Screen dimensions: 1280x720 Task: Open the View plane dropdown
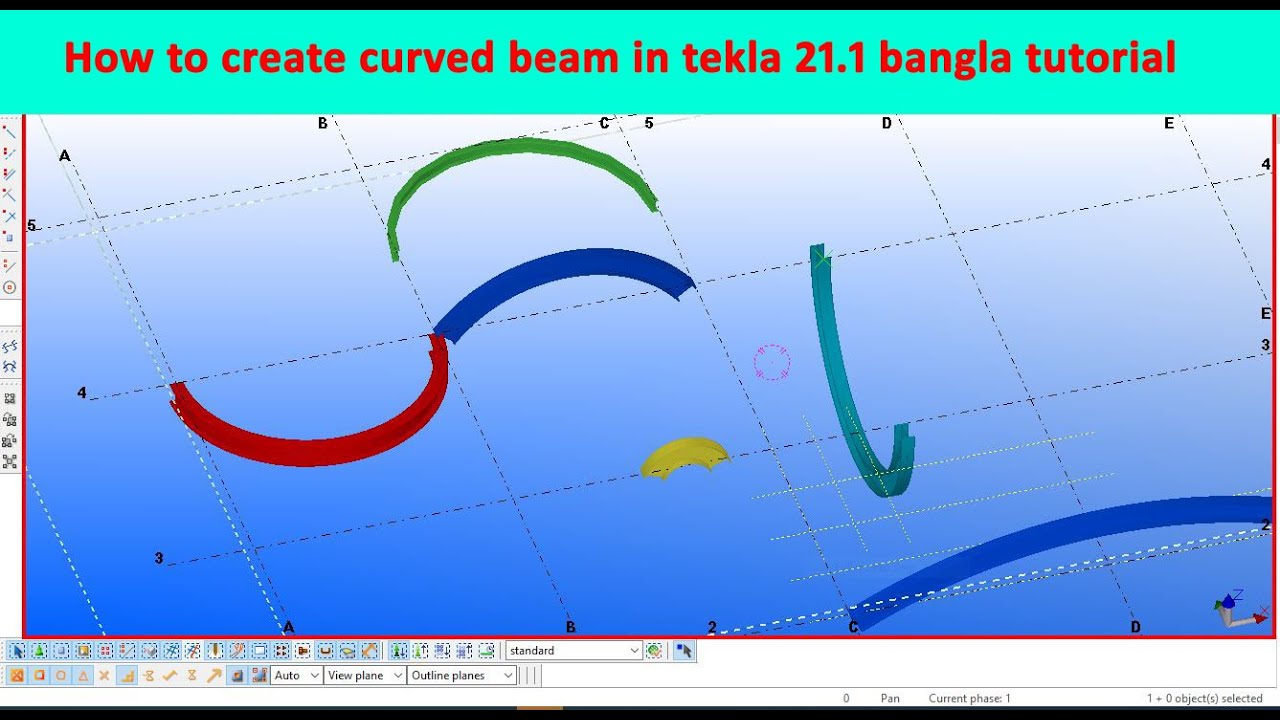tap(365, 675)
